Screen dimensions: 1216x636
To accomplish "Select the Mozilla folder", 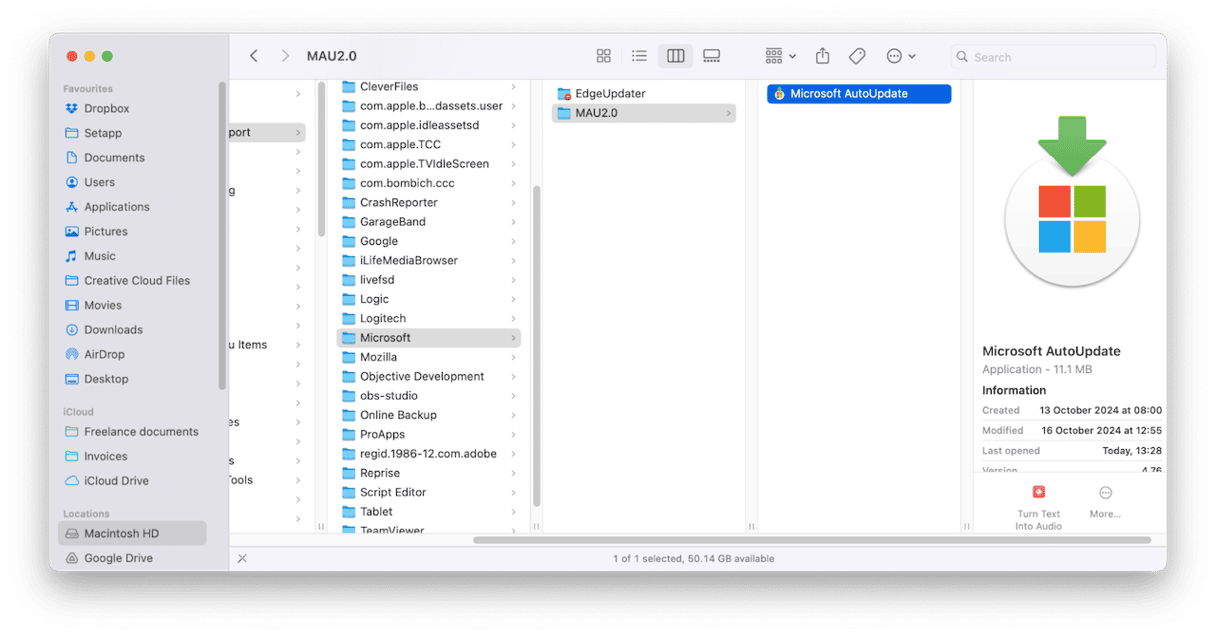I will 428,357.
